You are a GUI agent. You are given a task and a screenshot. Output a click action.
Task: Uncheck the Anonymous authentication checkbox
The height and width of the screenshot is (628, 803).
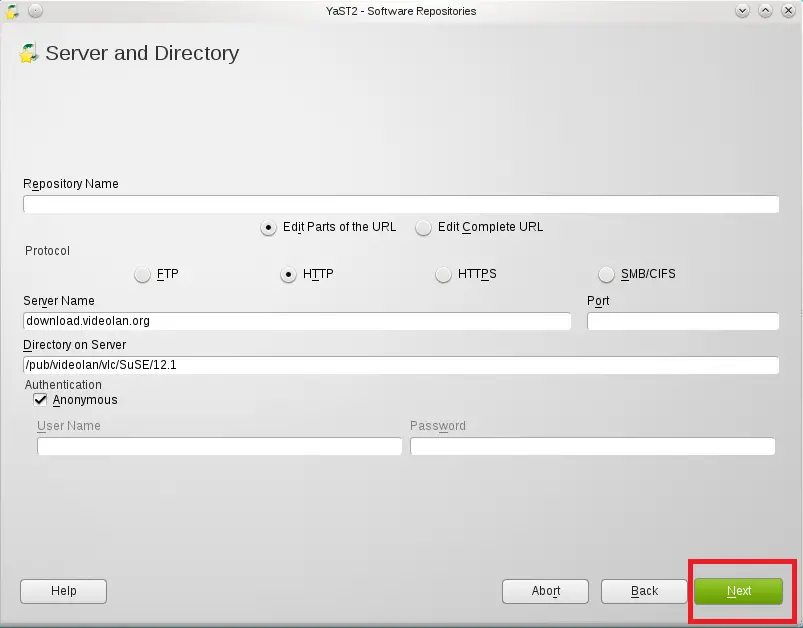coord(40,400)
